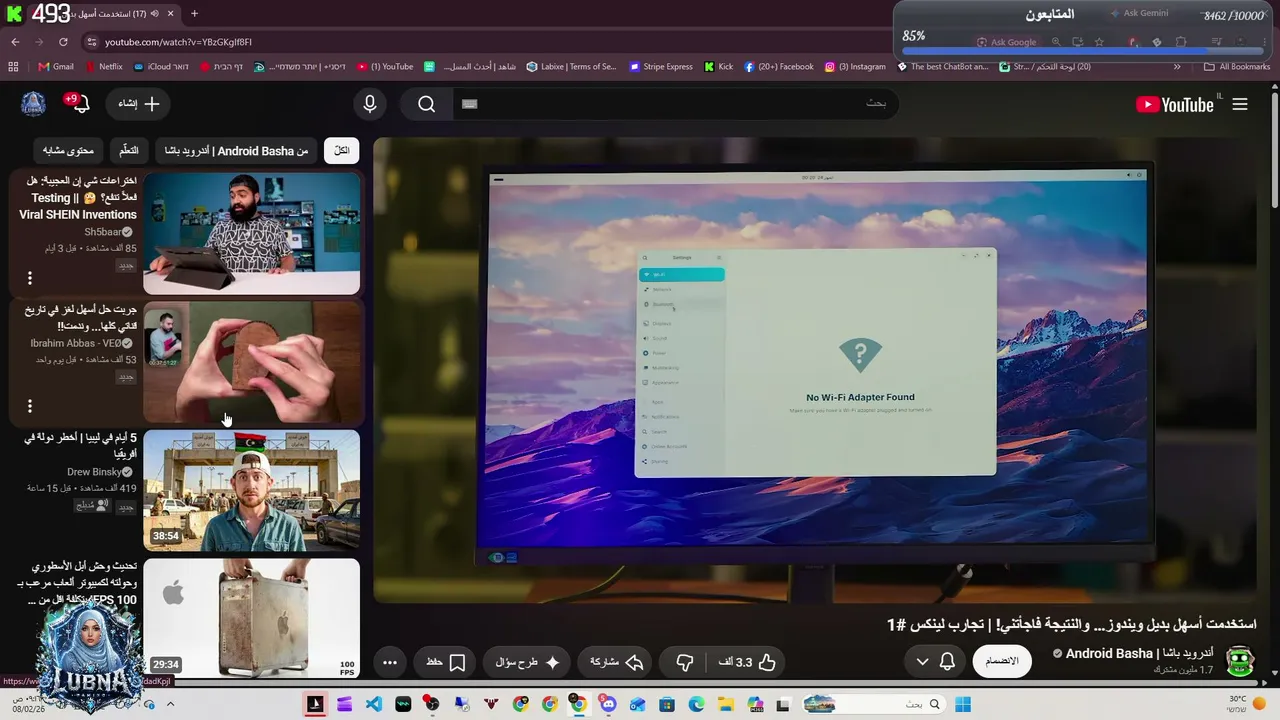Go back in the browser
The width and height of the screenshot is (1280, 720).
point(15,42)
